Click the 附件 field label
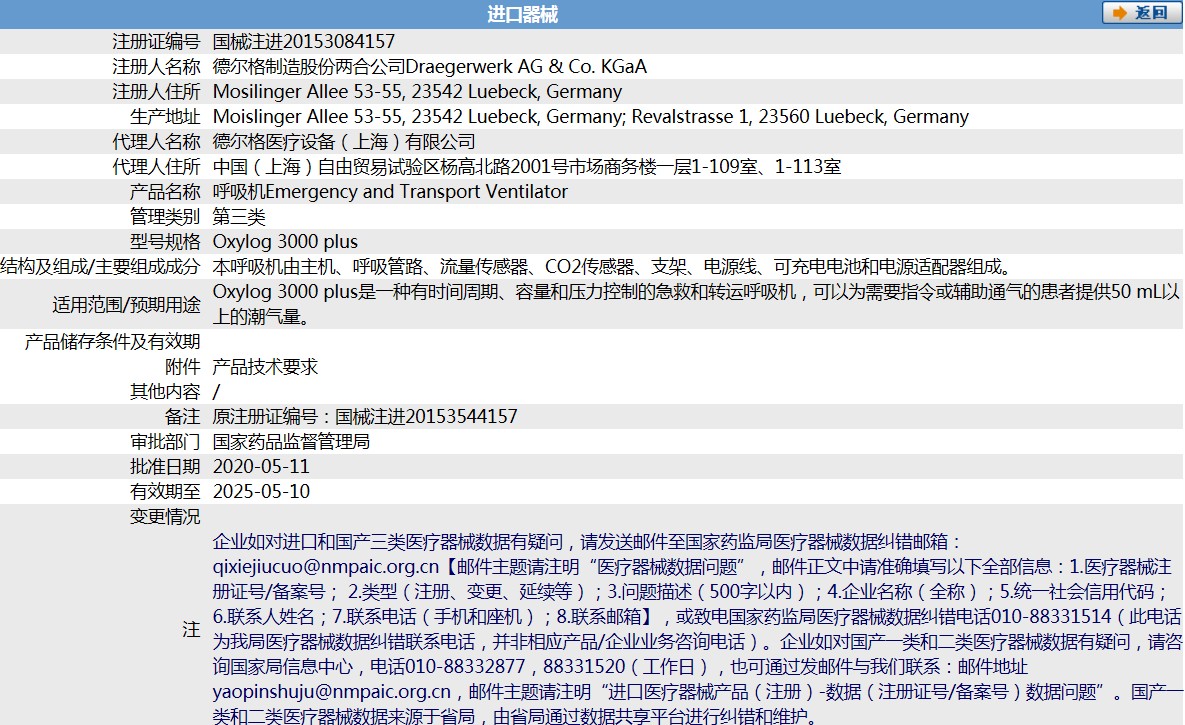1185x725 pixels. pyautogui.click(x=182, y=367)
